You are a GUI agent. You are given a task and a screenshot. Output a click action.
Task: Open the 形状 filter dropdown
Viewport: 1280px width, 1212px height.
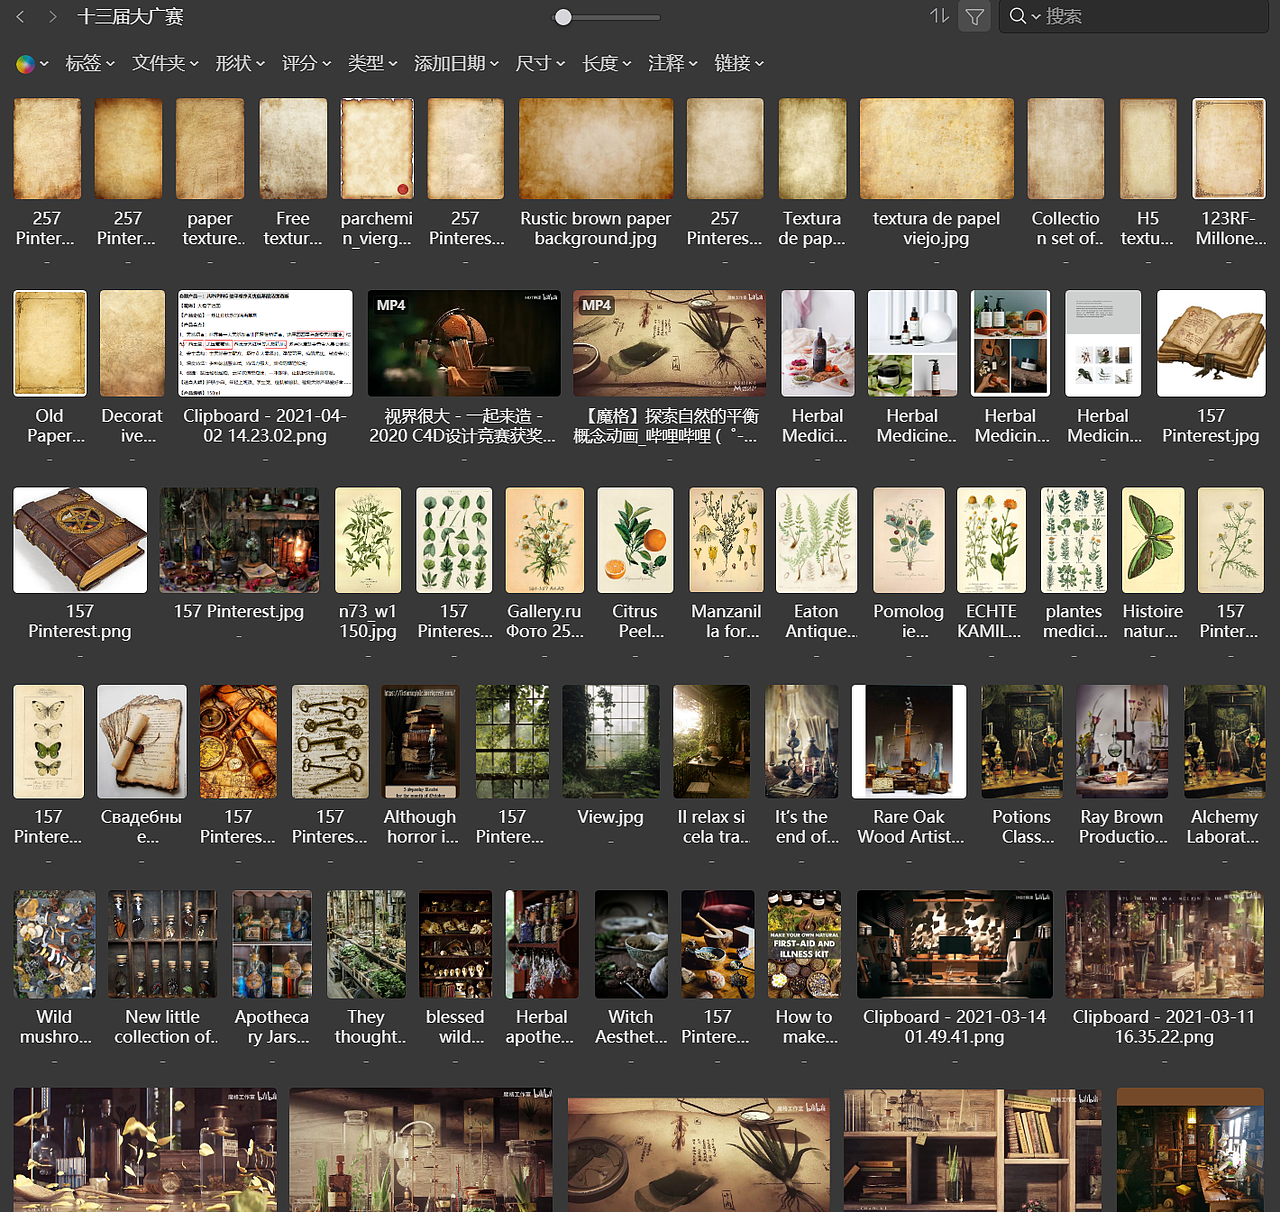click(x=240, y=63)
